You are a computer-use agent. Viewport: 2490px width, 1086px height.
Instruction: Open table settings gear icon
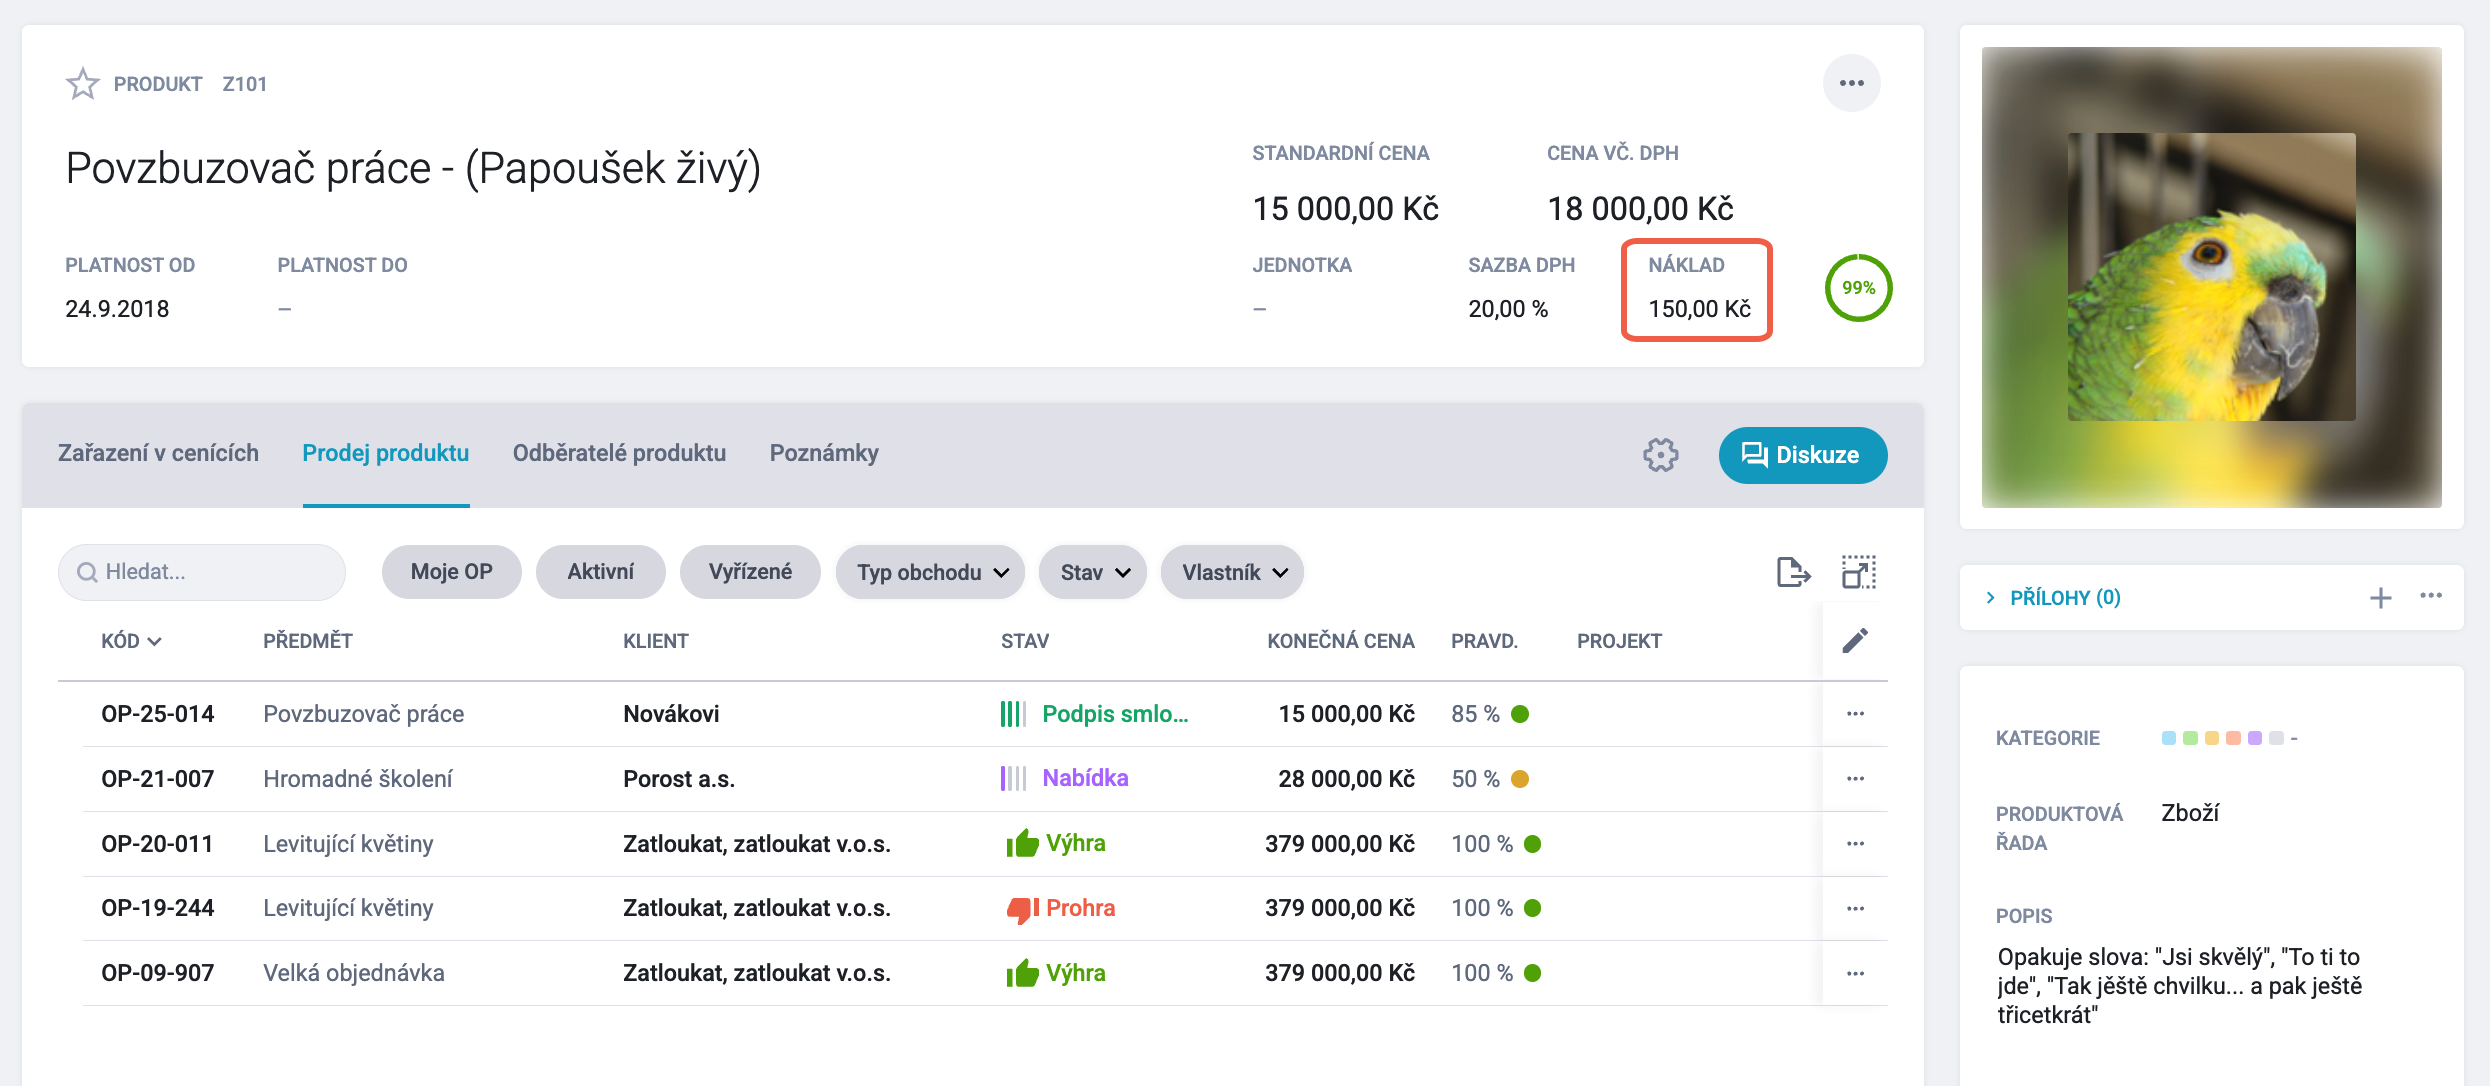point(1660,455)
